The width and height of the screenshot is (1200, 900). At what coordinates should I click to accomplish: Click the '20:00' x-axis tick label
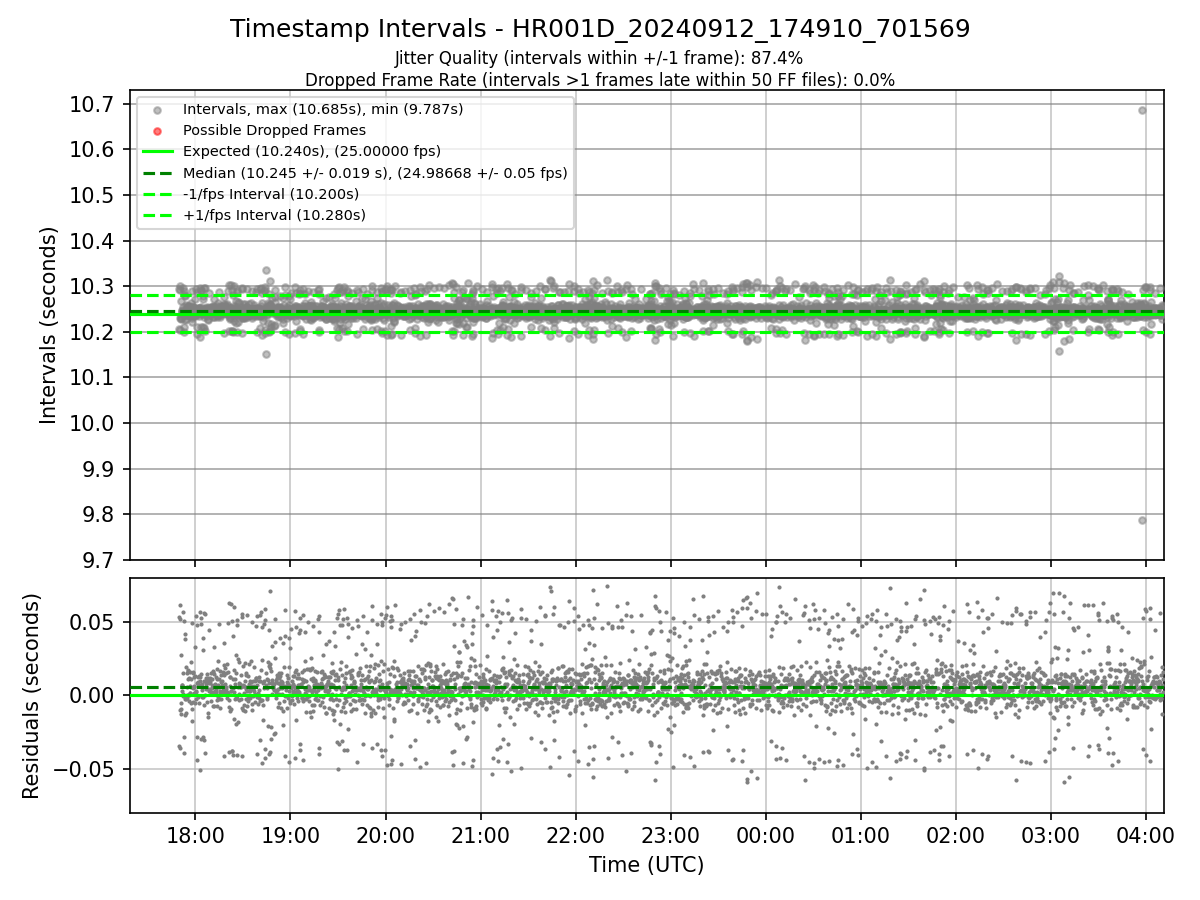click(x=385, y=834)
